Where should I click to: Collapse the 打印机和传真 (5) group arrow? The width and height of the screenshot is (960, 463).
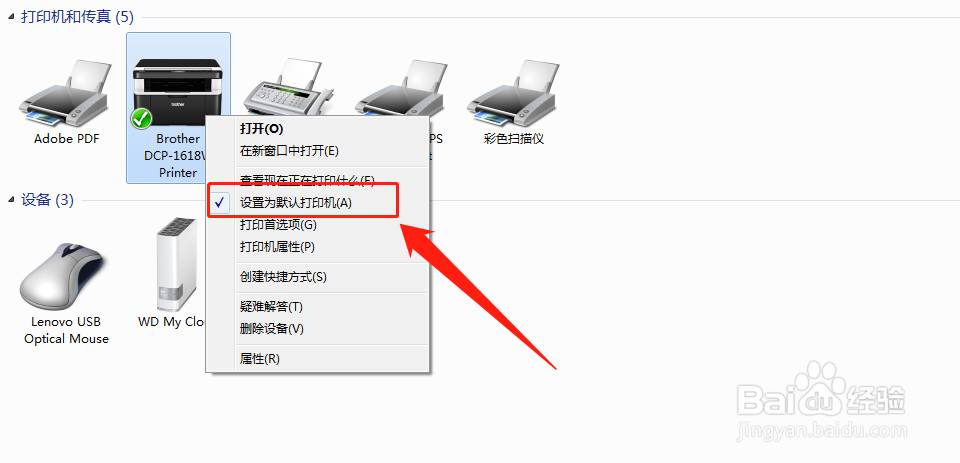(x=12, y=18)
